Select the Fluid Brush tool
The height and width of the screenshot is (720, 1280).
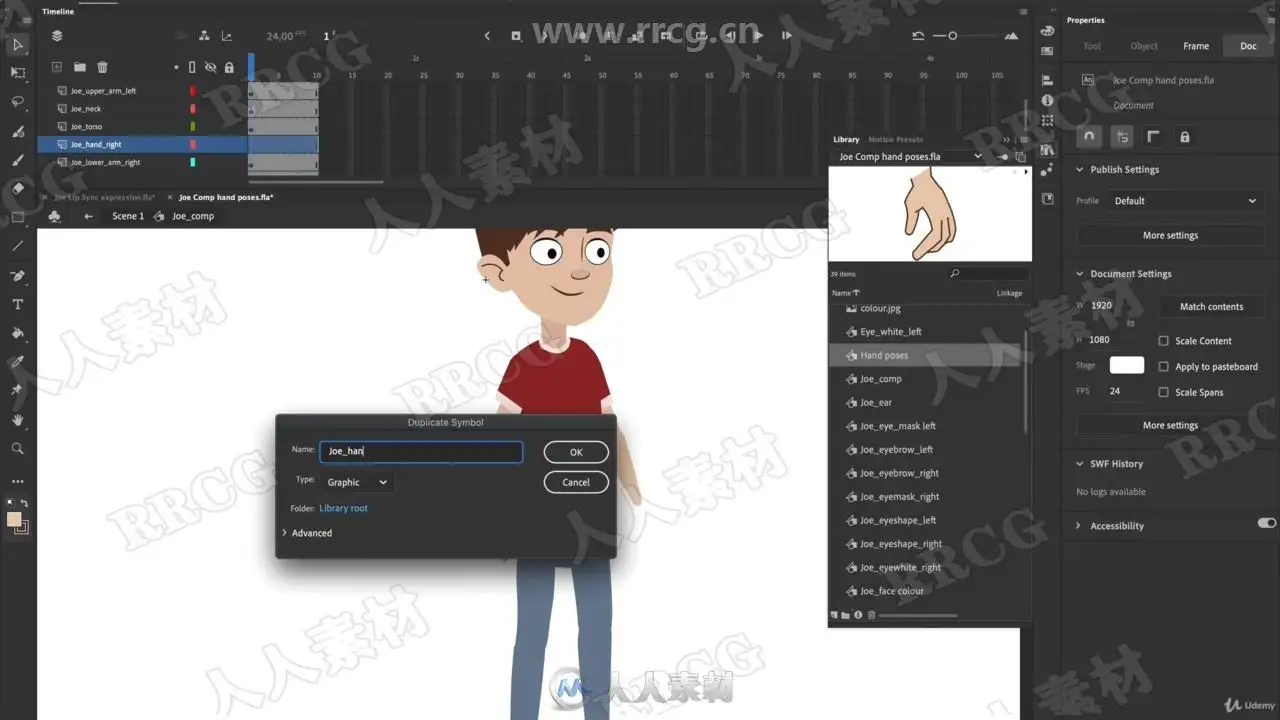tap(17, 131)
